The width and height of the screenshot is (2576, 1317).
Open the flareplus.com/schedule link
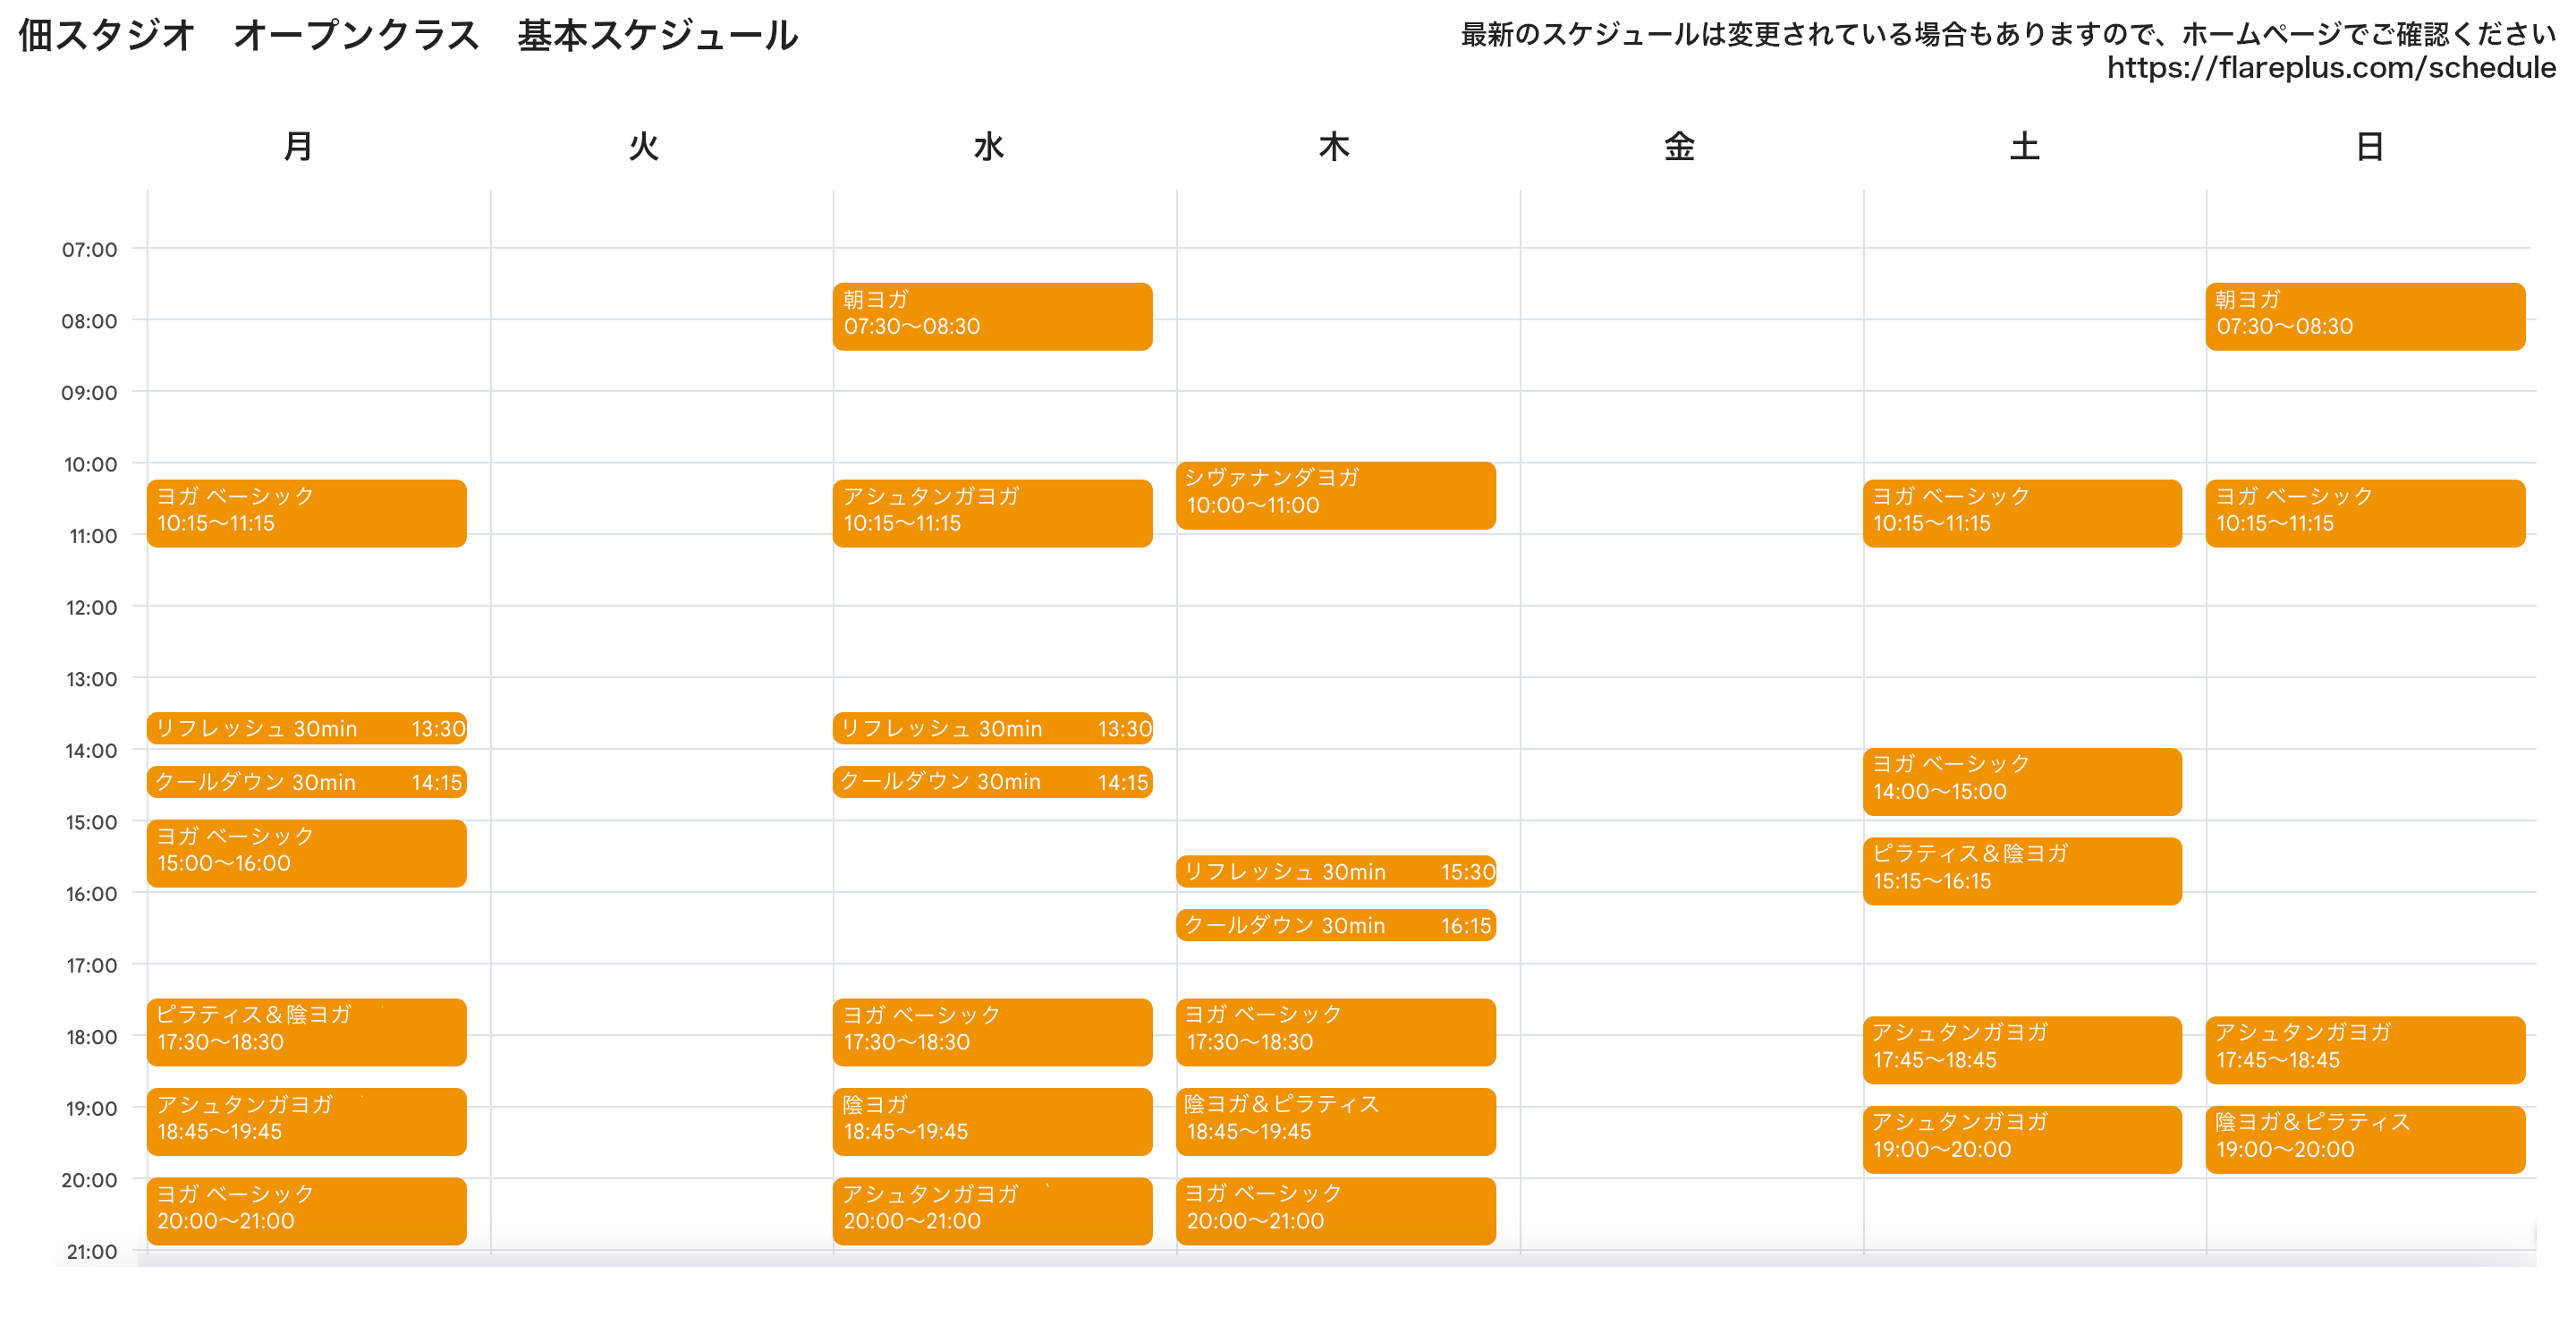point(2330,68)
